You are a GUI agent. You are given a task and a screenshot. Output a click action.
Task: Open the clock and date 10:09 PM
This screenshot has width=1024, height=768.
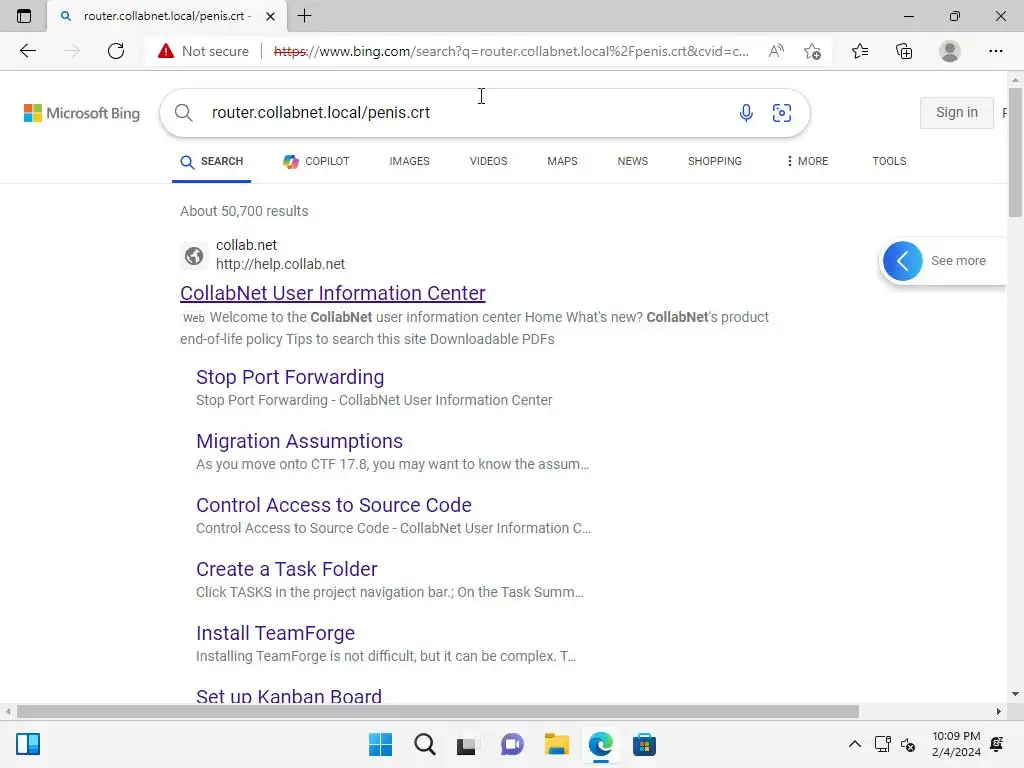coord(956,744)
